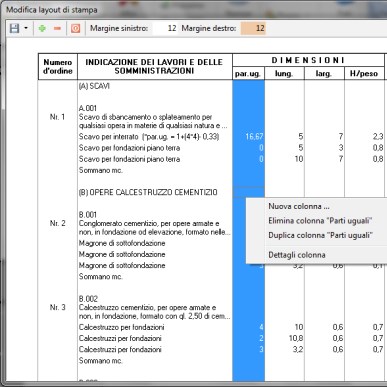The width and height of the screenshot is (387, 387).
Task: Click the larg. column header
Action: tap(324, 73)
